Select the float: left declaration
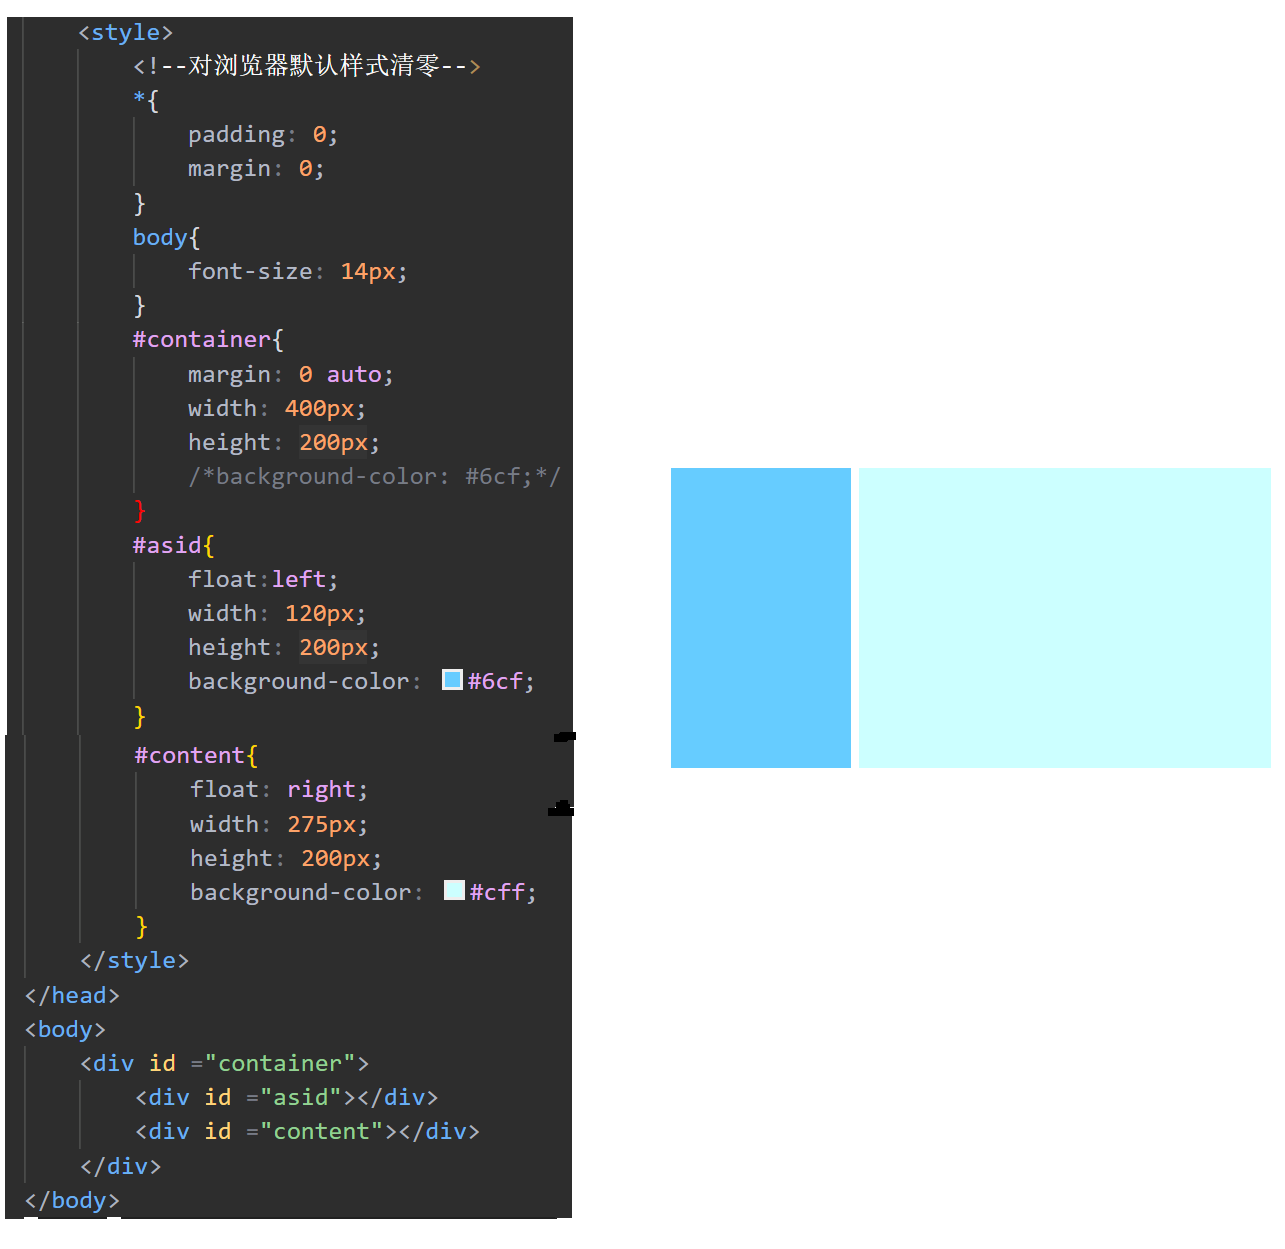Screen dimensions: 1285x1249 (x=260, y=578)
